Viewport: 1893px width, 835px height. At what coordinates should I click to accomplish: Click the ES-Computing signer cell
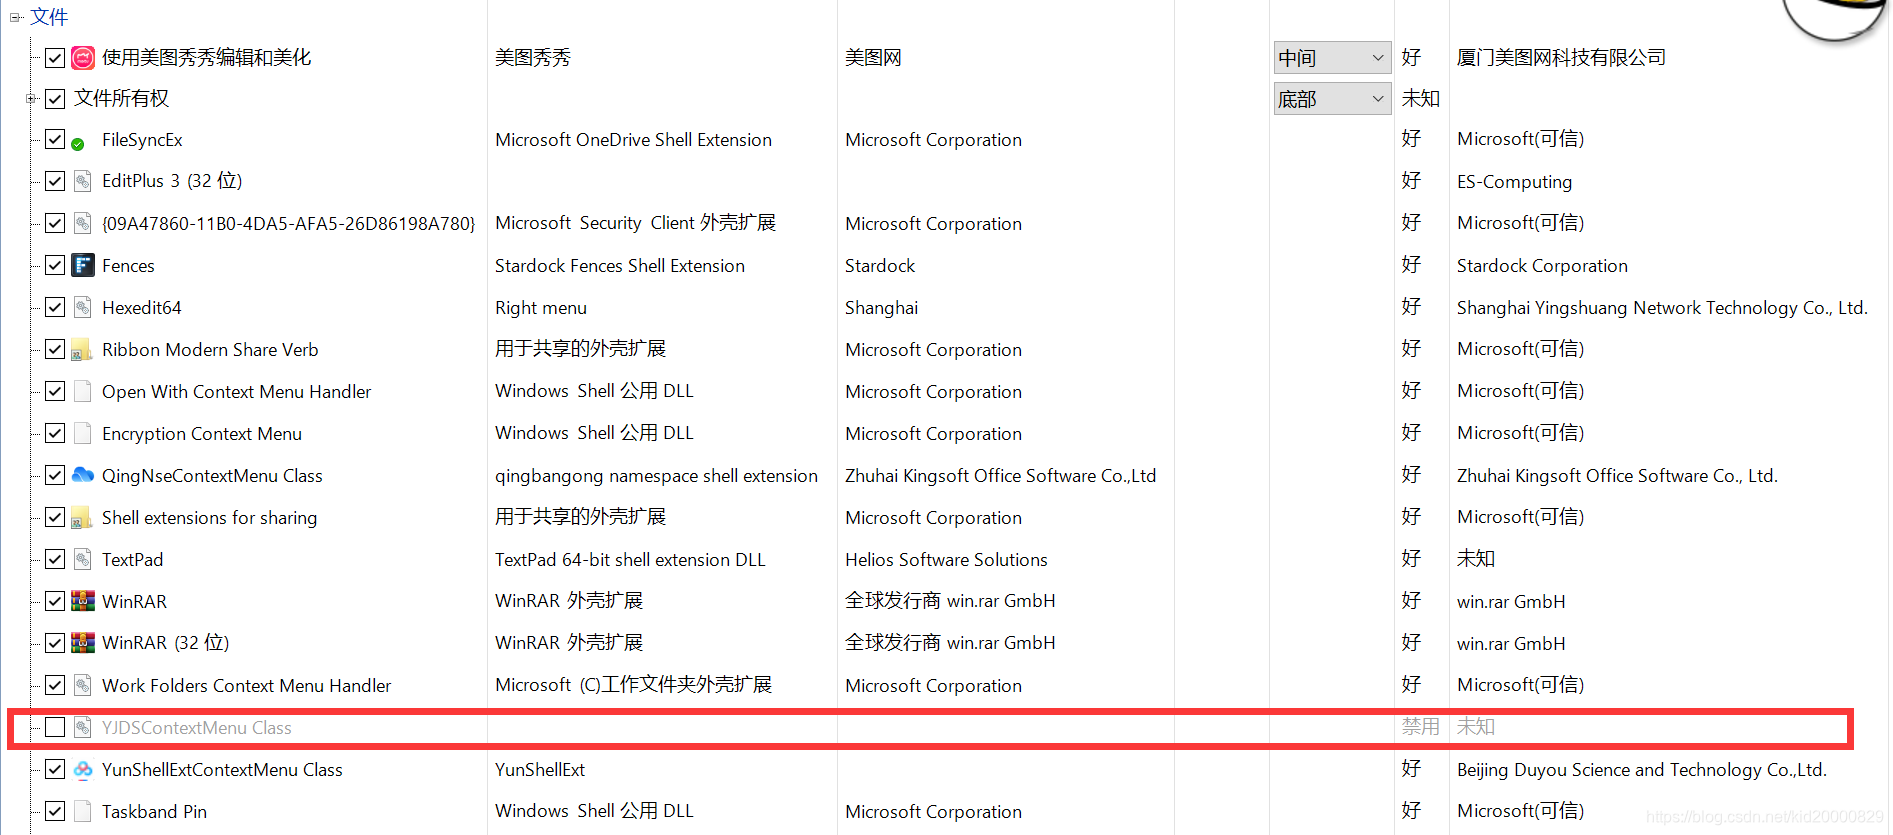click(1514, 181)
